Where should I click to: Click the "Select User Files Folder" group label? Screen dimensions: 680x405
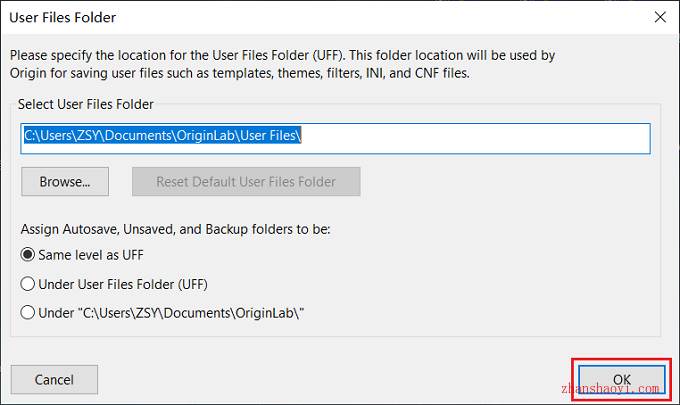(85, 105)
